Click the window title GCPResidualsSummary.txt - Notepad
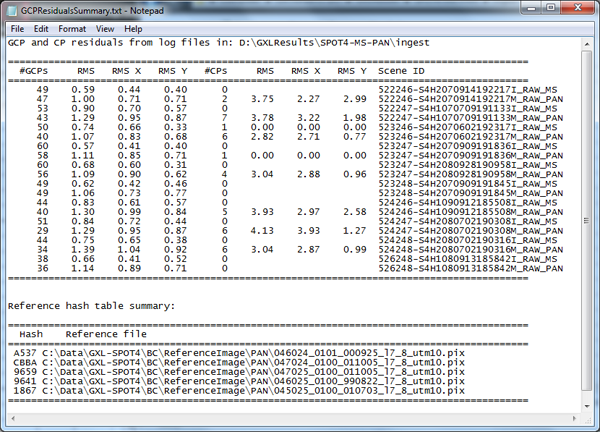Viewport: 600px width, 432px height. pos(92,11)
